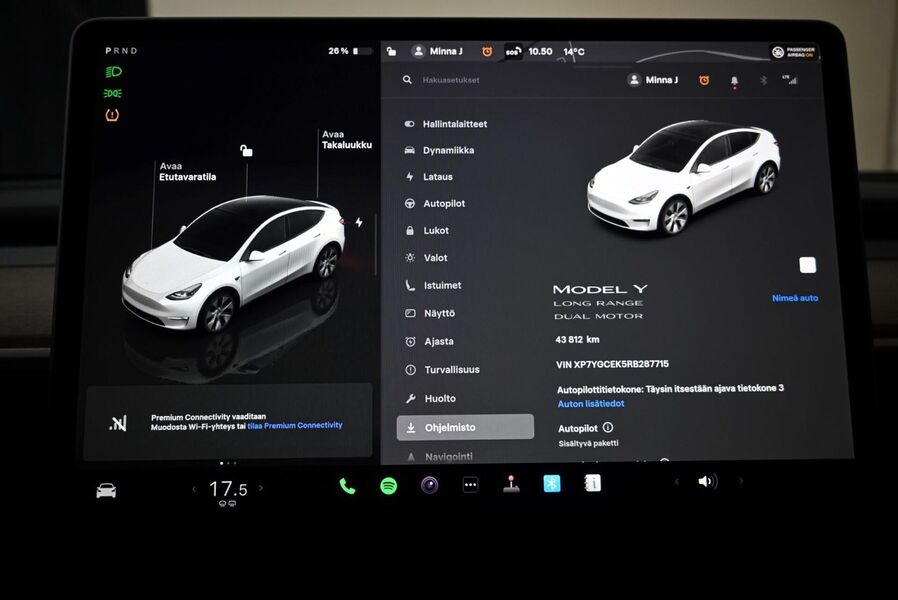Image resolution: width=898 pixels, height=600 pixels.
Task: Tap the lock icon in the top bar
Action: [394, 50]
